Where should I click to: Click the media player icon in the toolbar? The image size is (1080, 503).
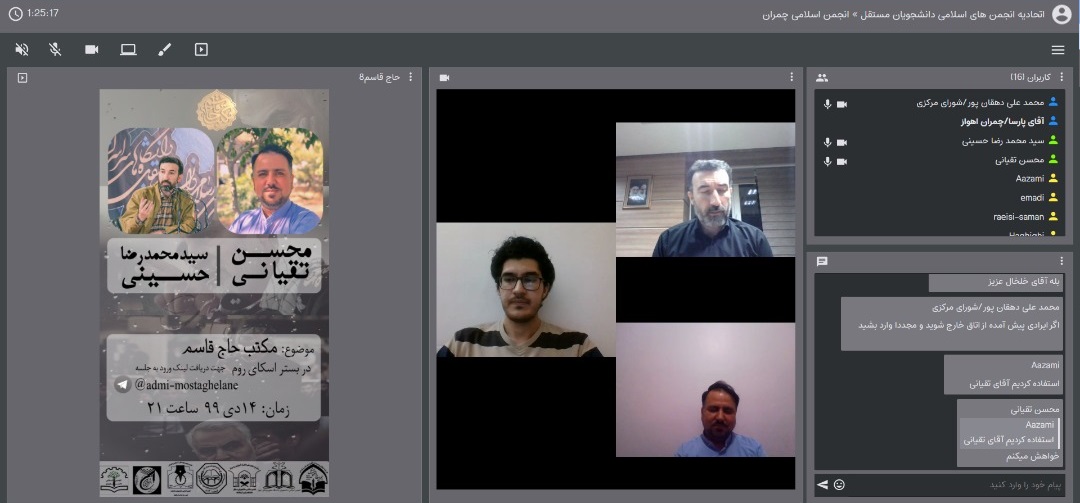201,49
